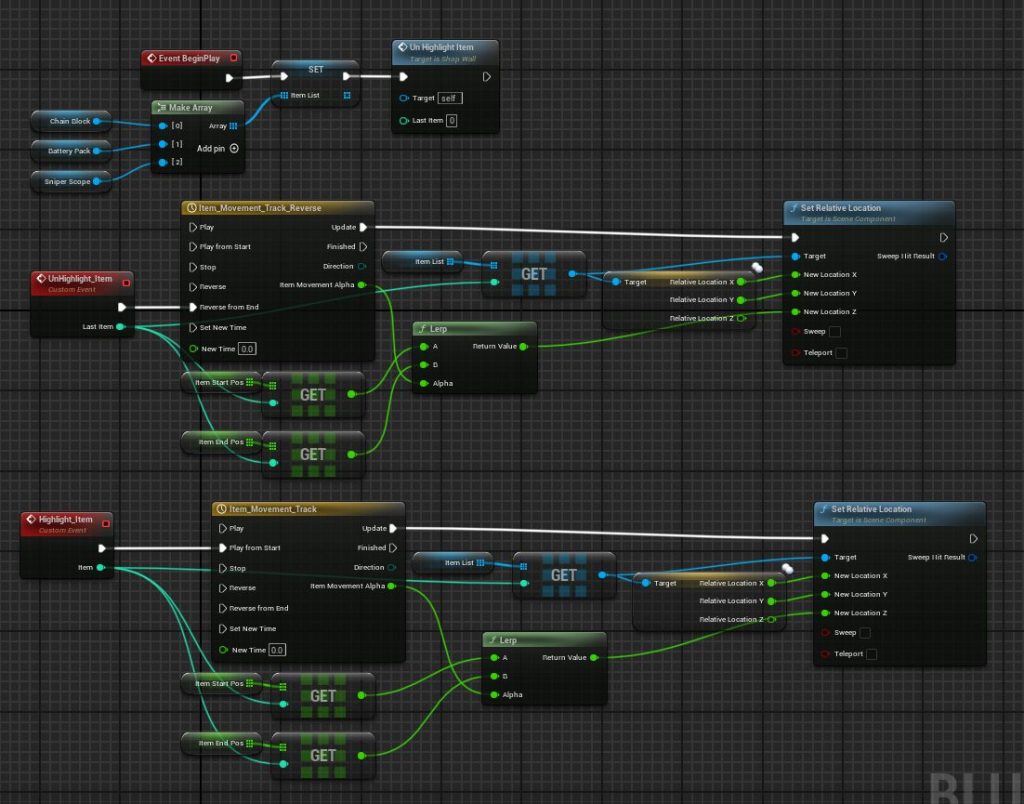Click the clock icon on Item_Movement_Track_Reverse

pos(190,208)
